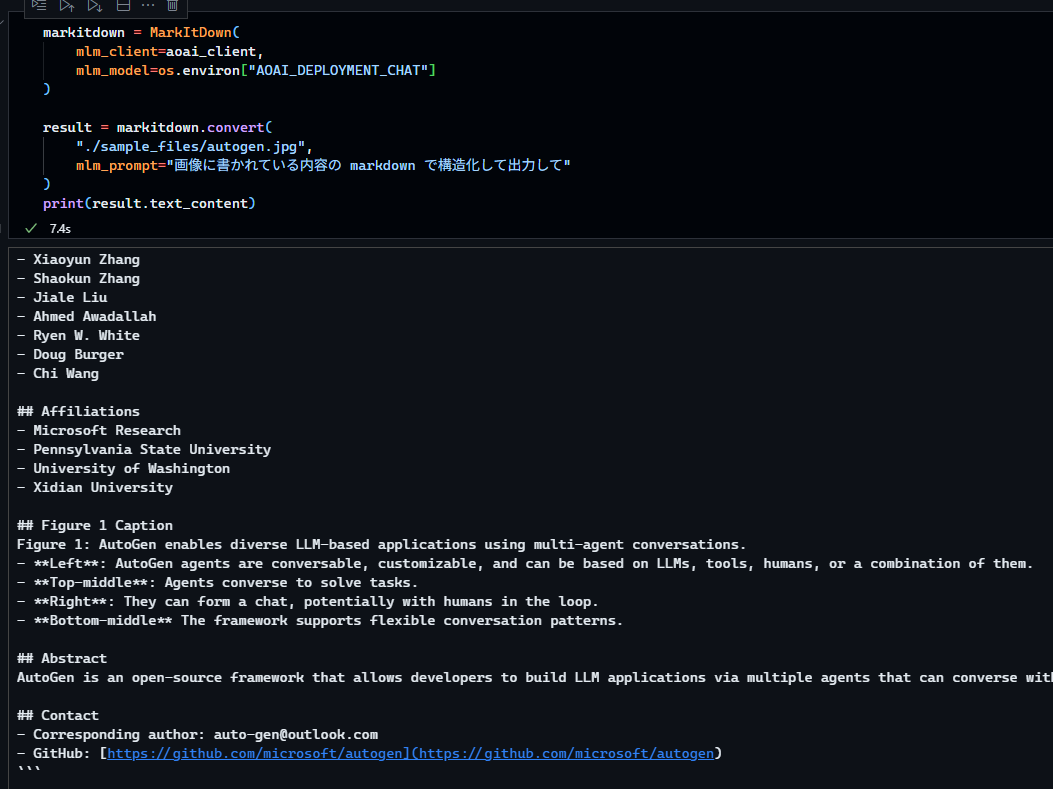The height and width of the screenshot is (789, 1053).
Task: Click "- Pennsylvania State University" line
Action: point(144,449)
